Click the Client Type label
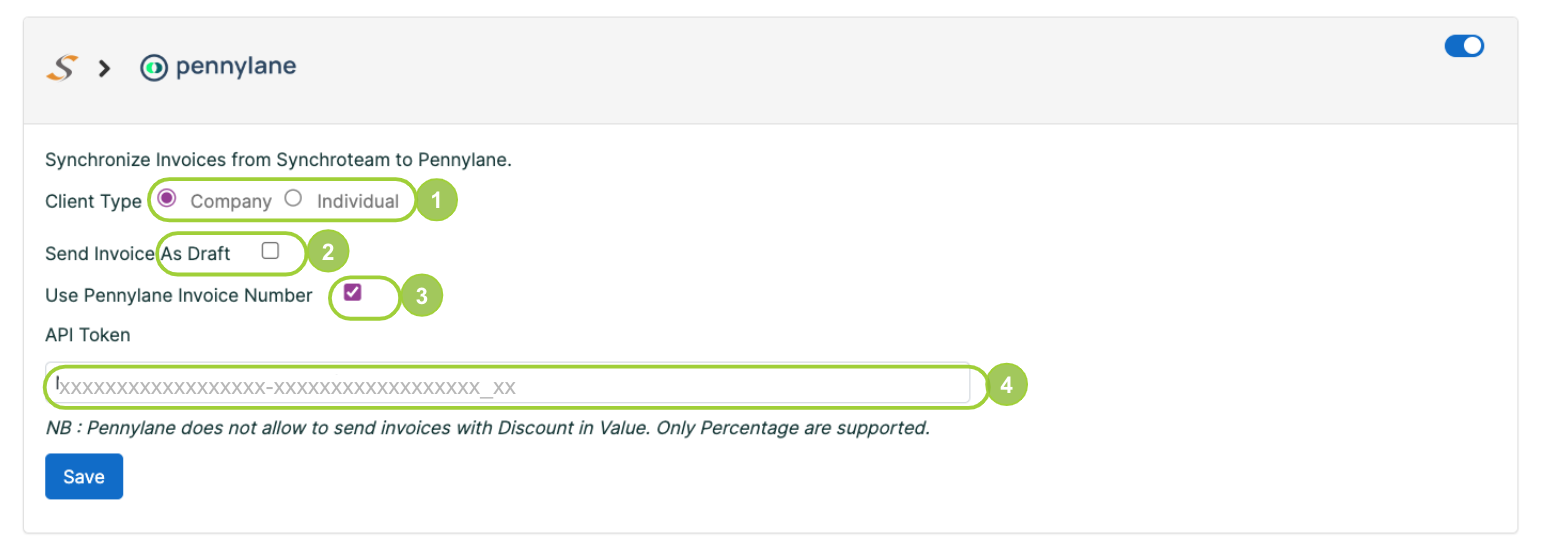Viewport: 1544px width, 558px height. coord(94,201)
